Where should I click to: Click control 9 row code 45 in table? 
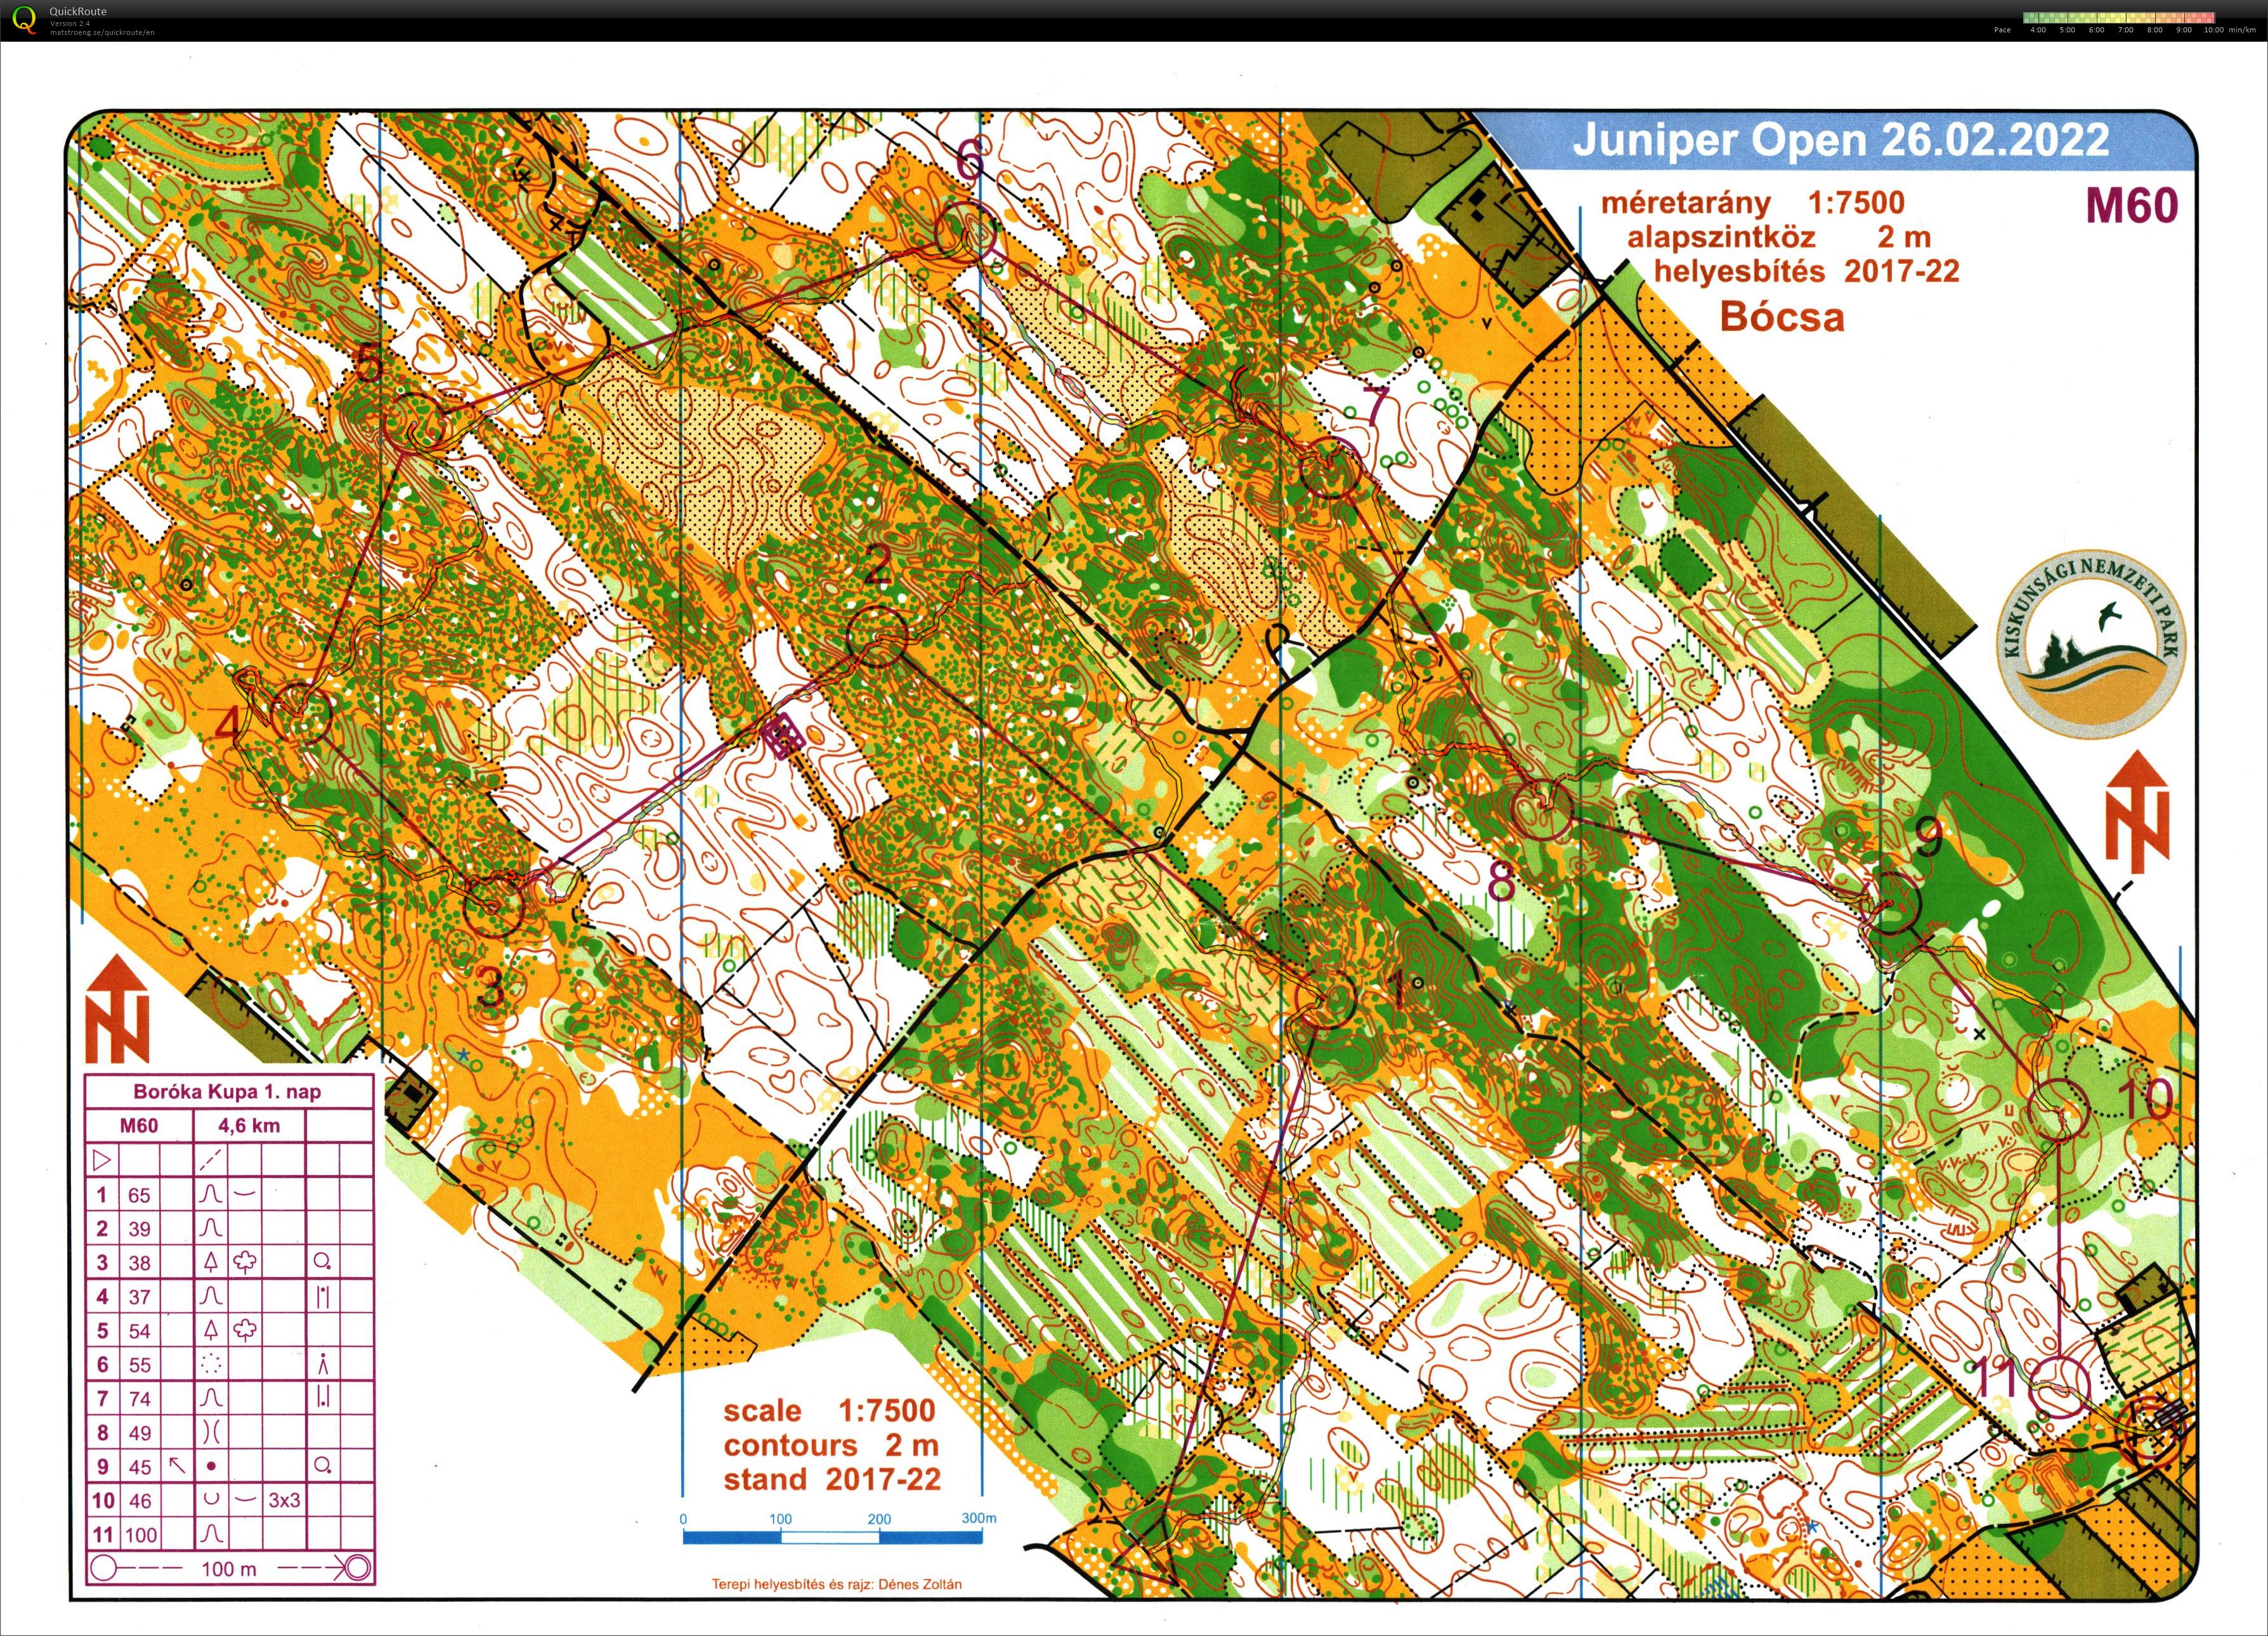coord(140,1467)
